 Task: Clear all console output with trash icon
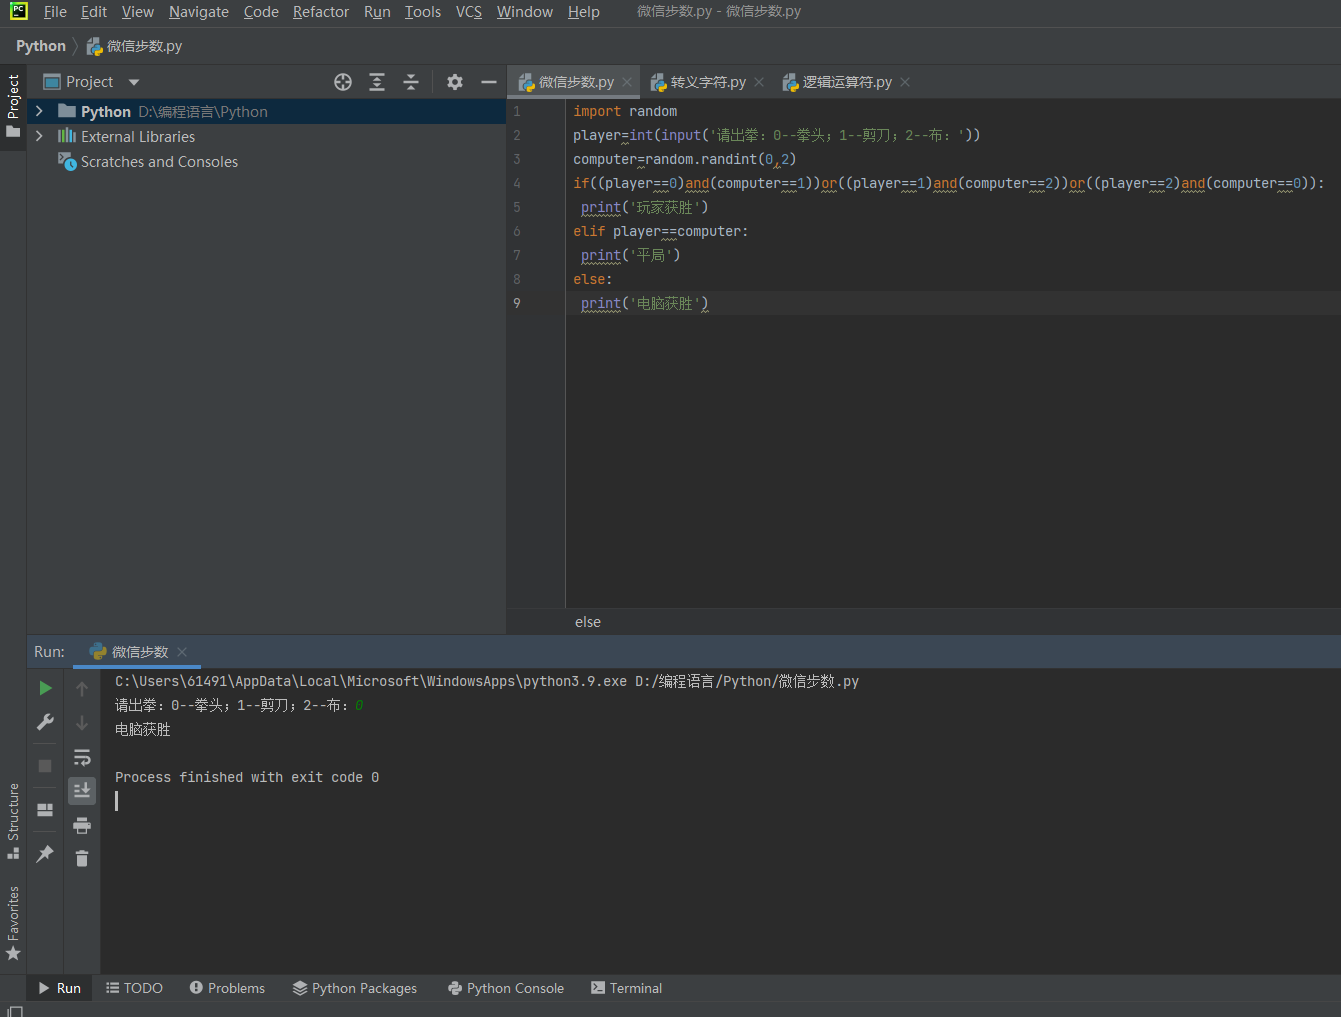[x=82, y=859]
